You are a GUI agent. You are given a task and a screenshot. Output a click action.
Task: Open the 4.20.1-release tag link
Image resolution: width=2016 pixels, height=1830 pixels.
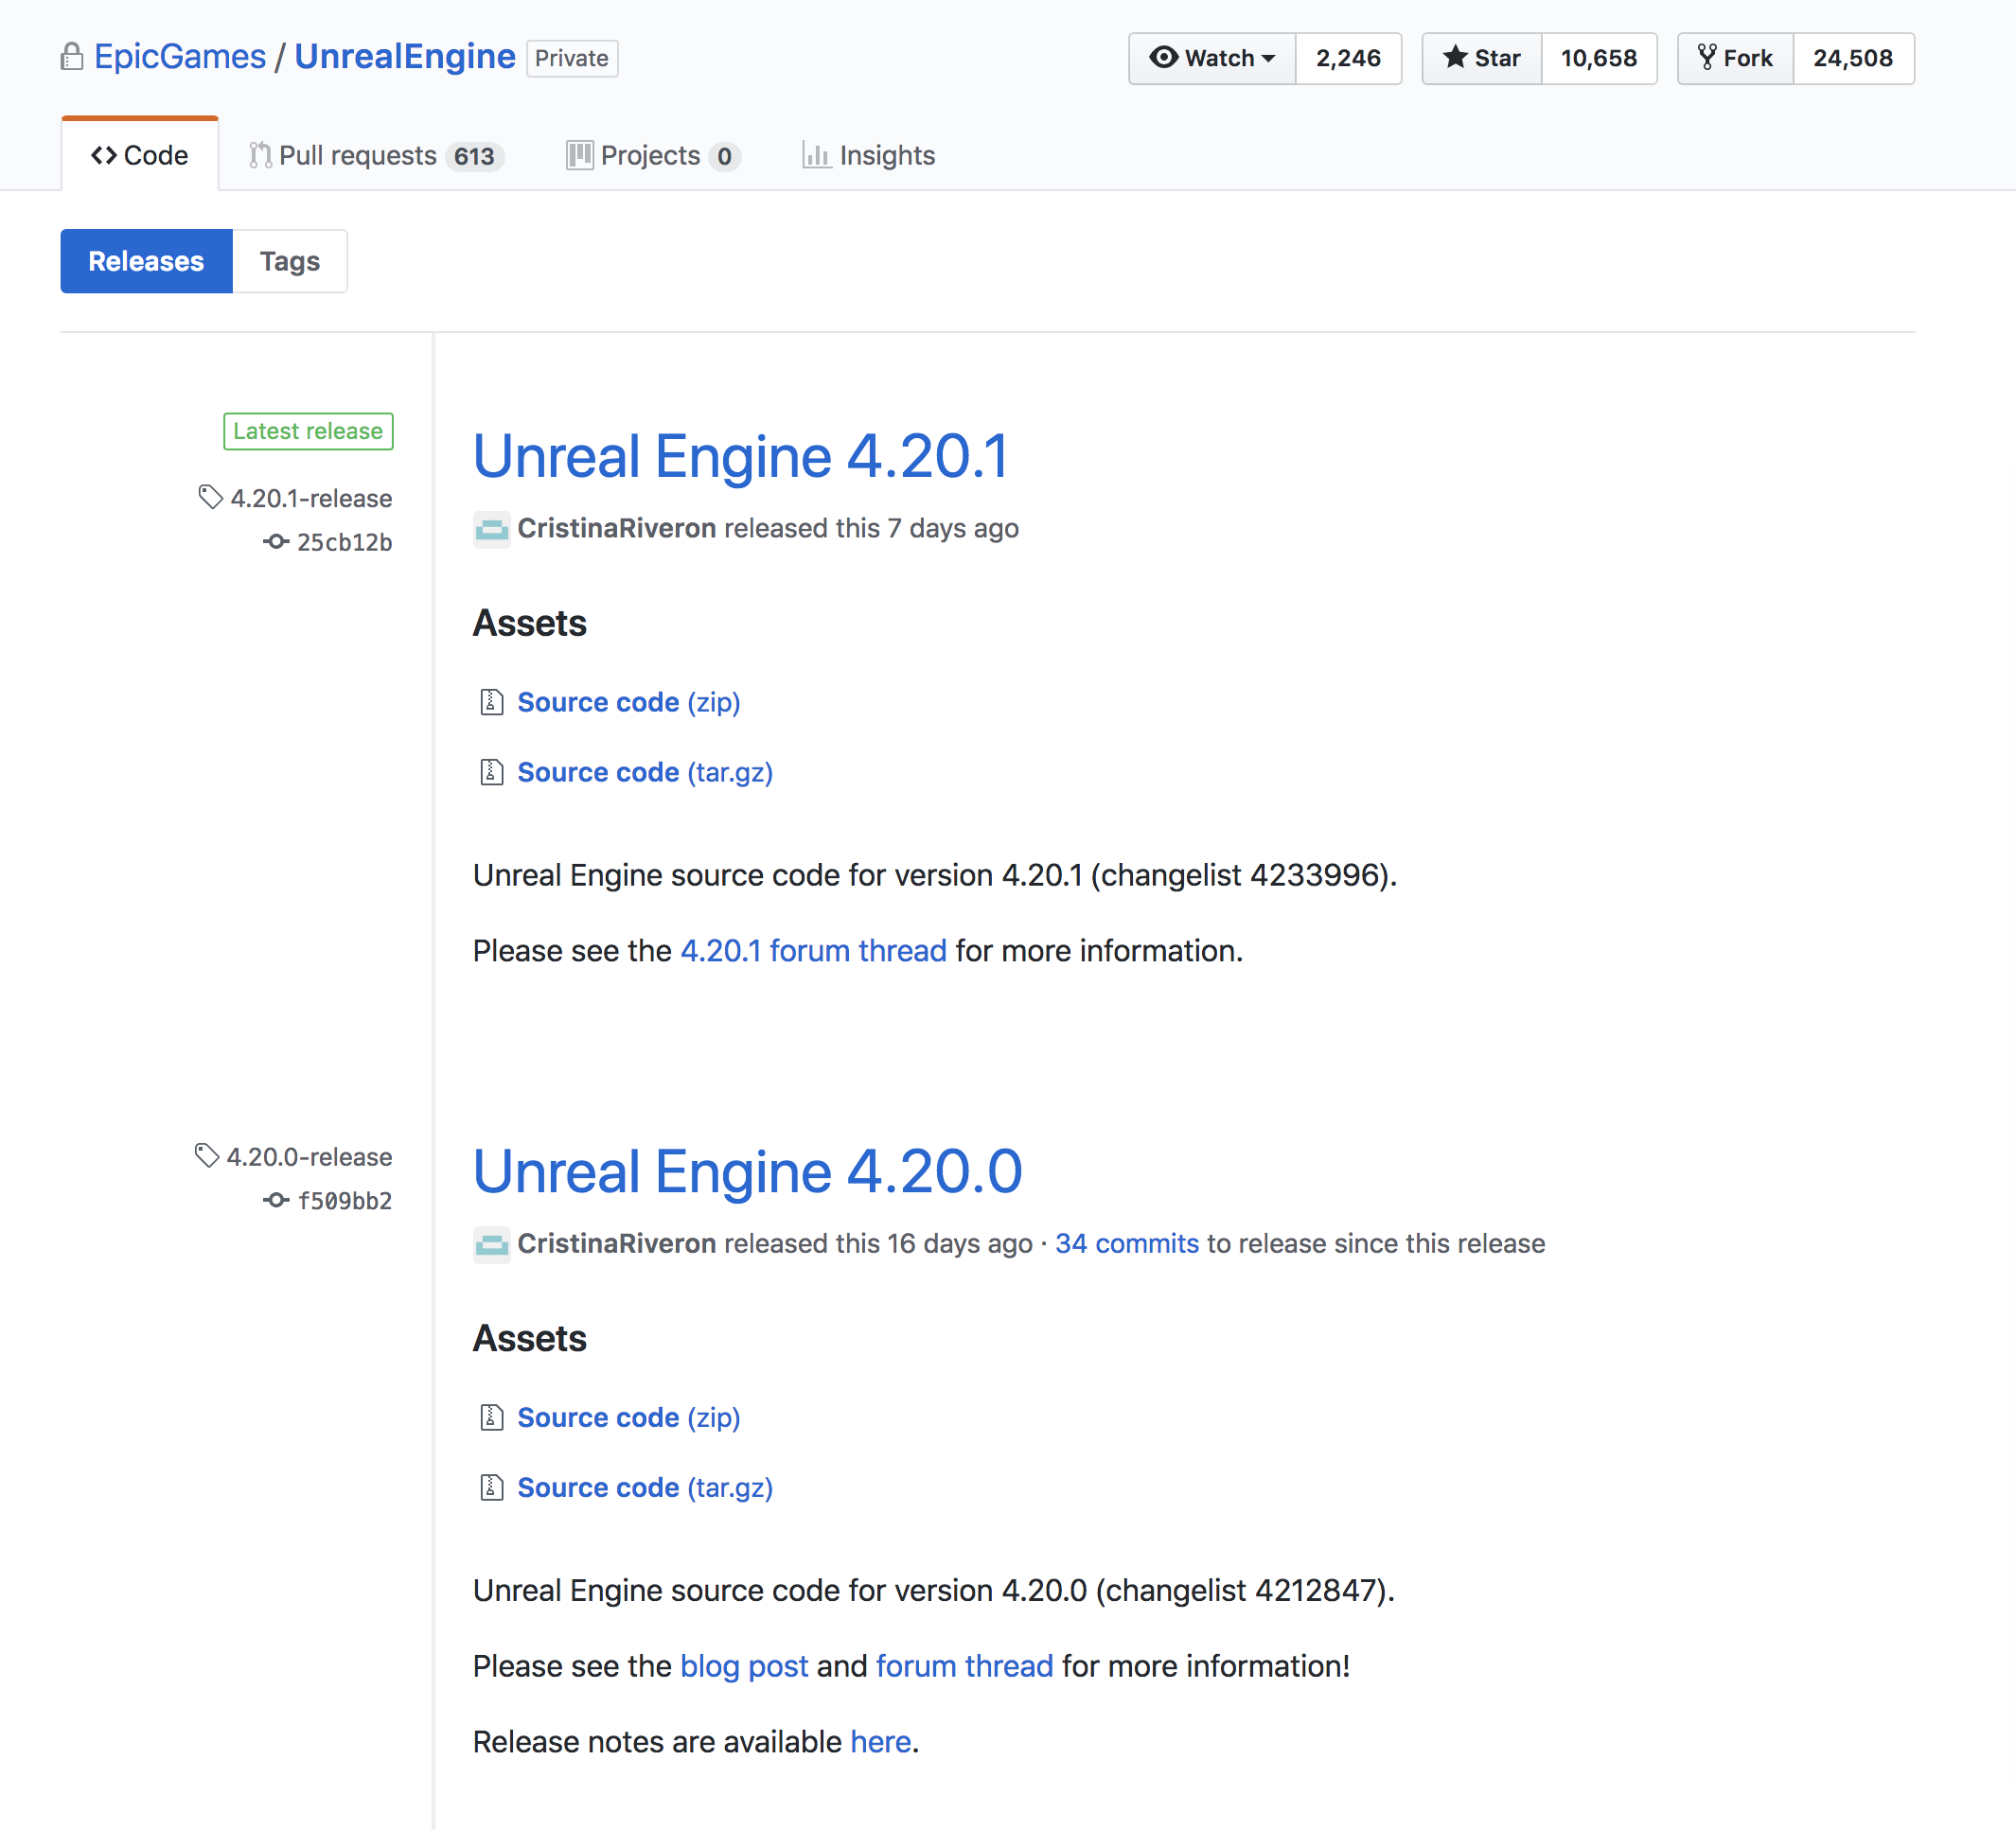[x=311, y=498]
